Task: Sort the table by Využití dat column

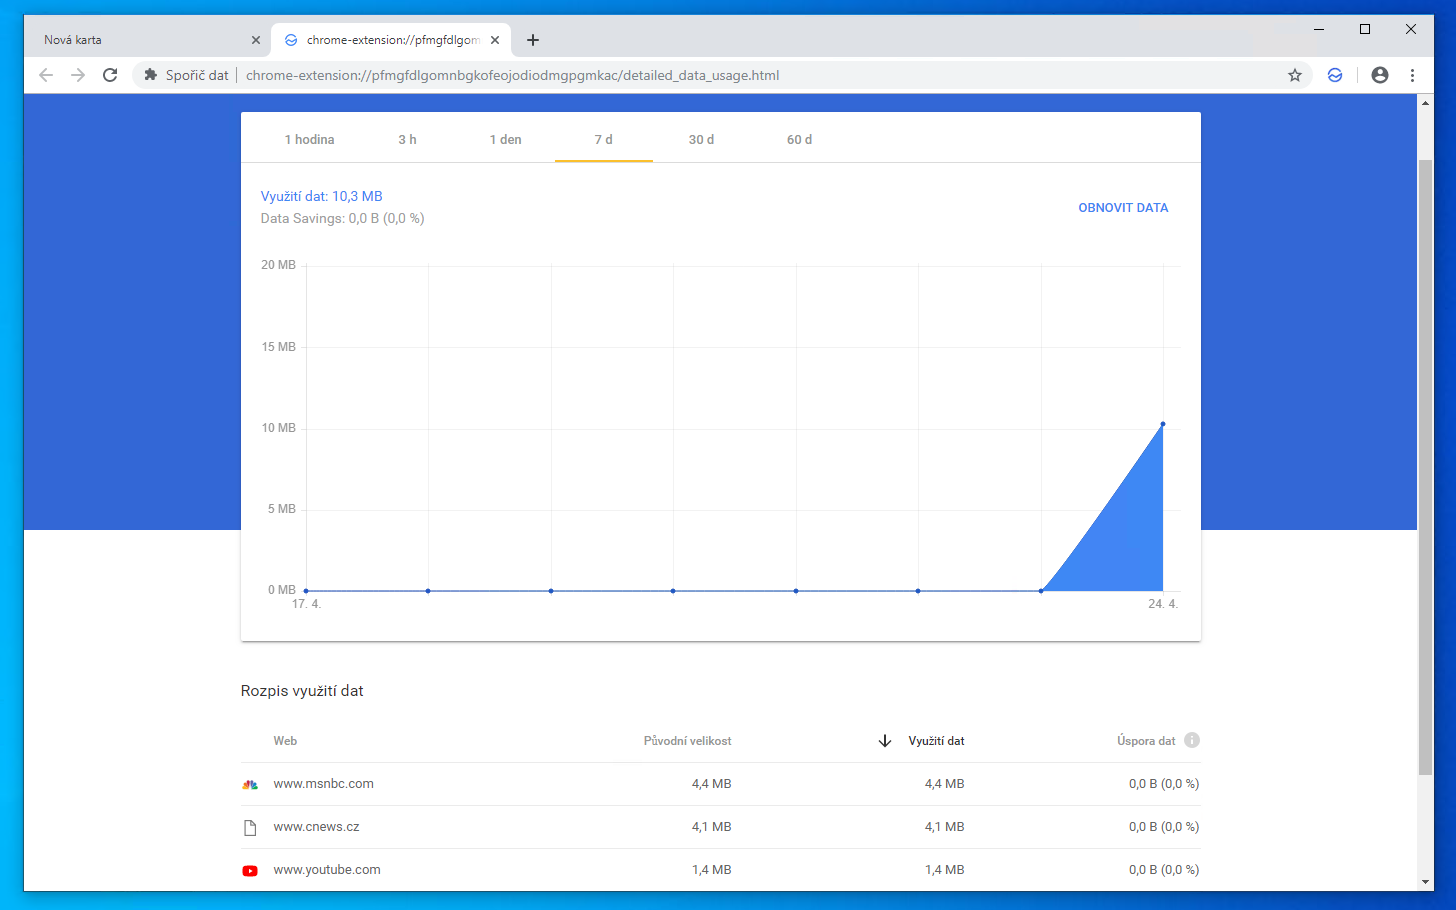Action: pos(936,741)
